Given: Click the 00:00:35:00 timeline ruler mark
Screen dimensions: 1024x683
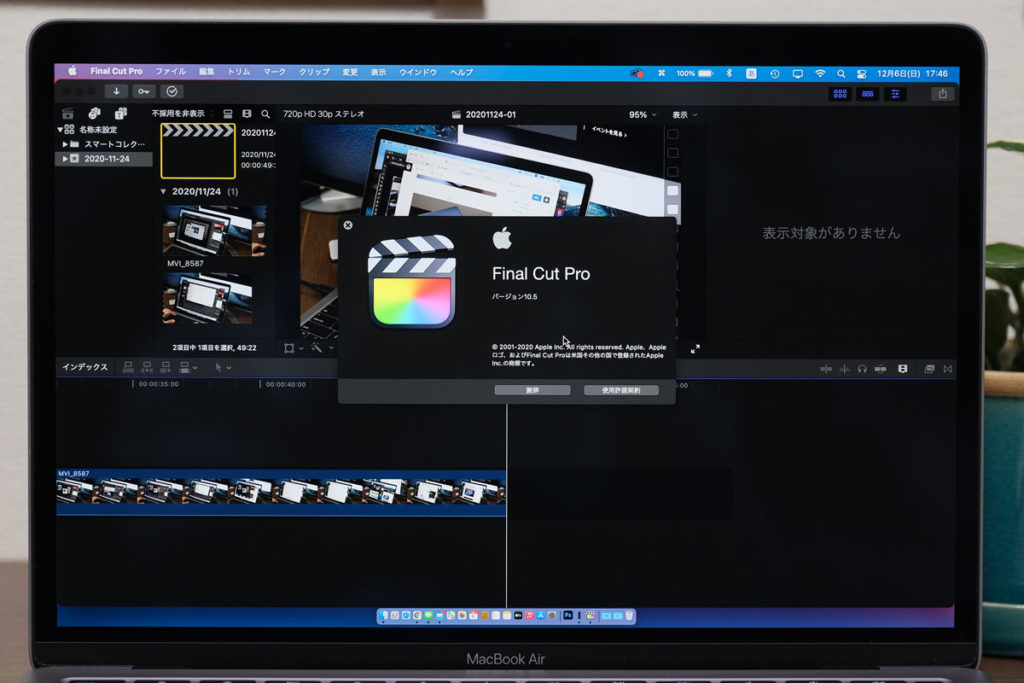Looking at the screenshot, I should click(159, 384).
